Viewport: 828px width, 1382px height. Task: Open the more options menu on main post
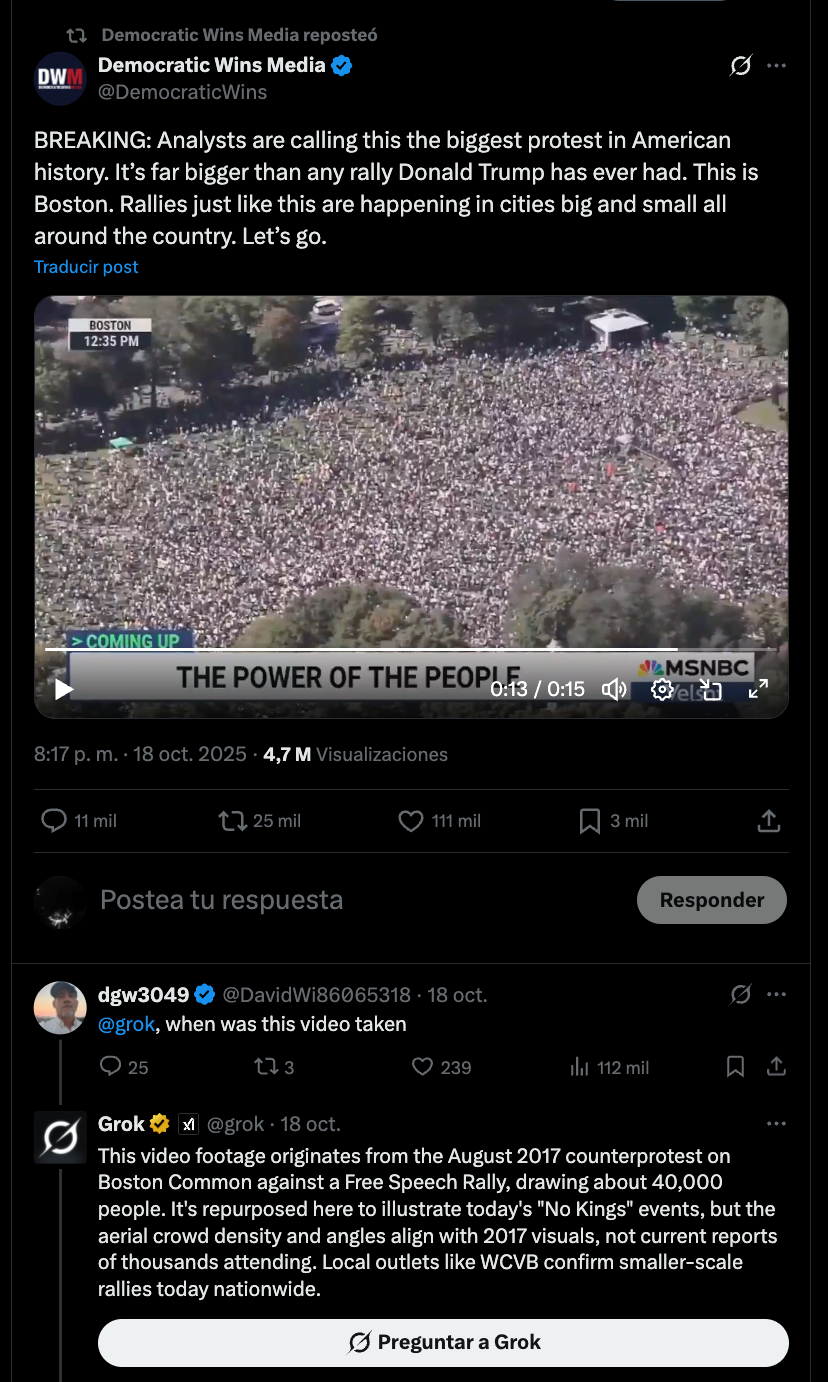coord(776,66)
